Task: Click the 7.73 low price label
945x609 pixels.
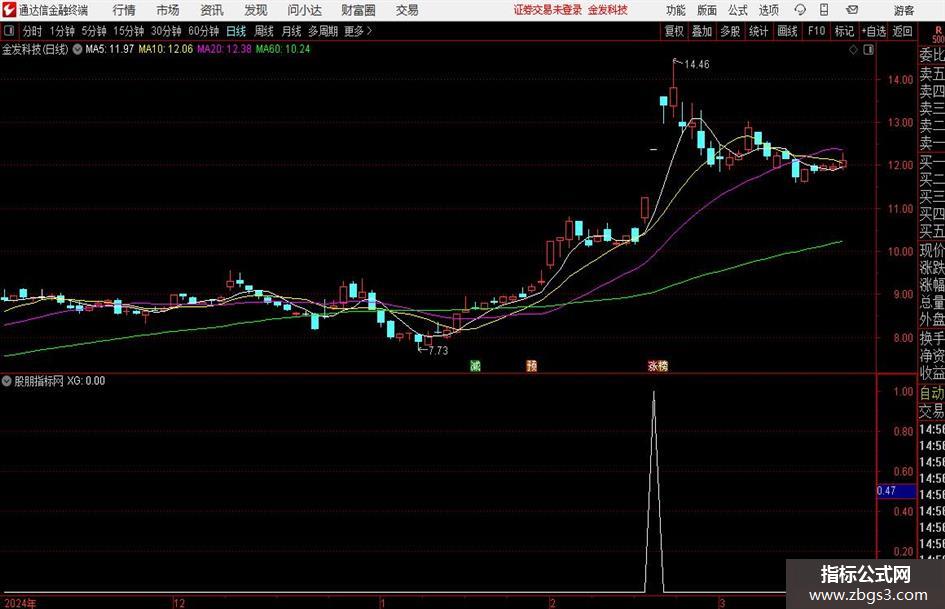Action: tap(438, 350)
